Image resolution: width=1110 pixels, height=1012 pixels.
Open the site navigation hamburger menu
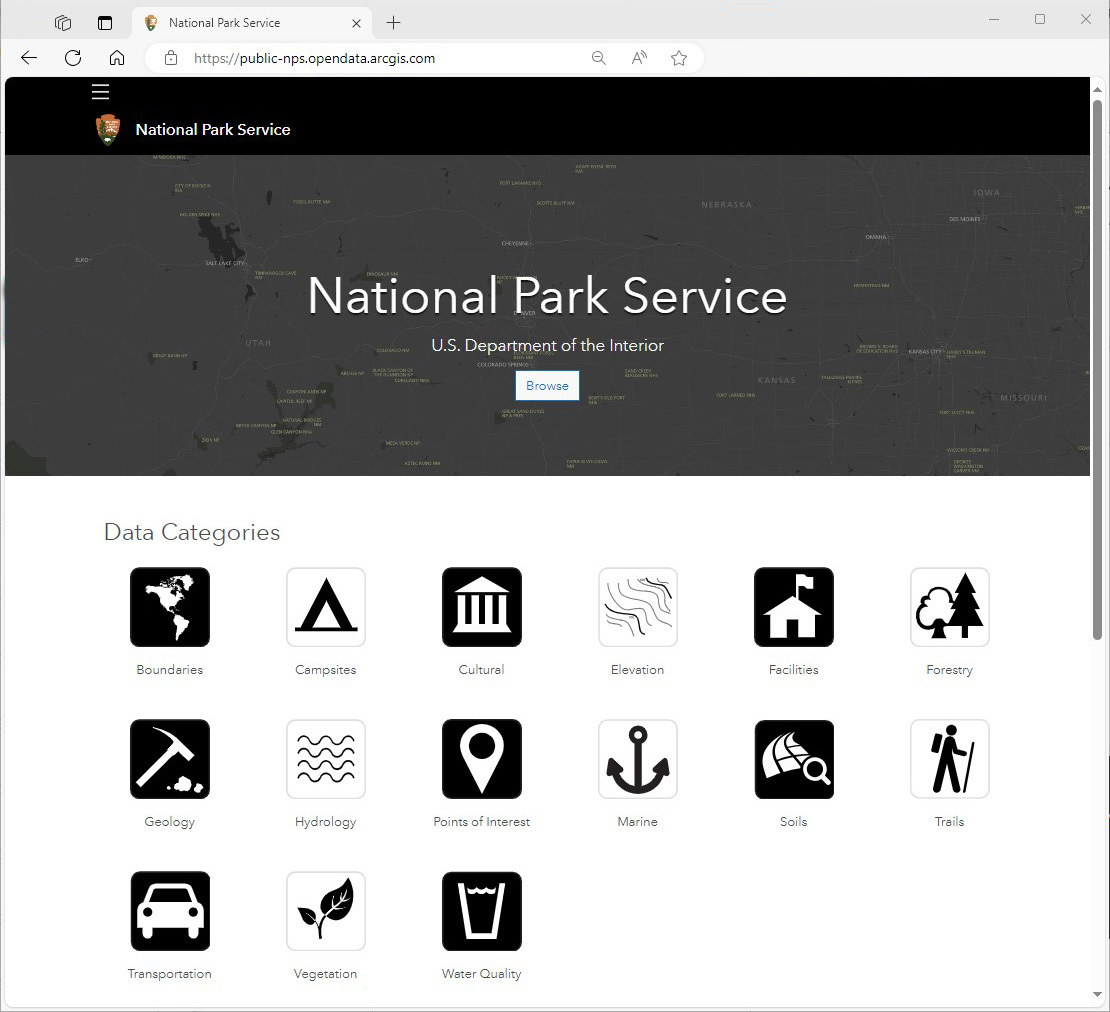click(100, 91)
